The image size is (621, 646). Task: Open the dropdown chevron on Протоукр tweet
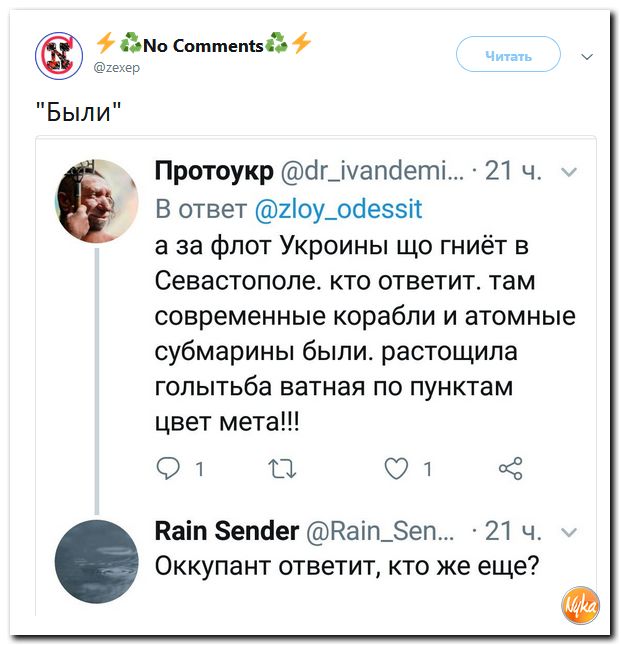[569, 172]
